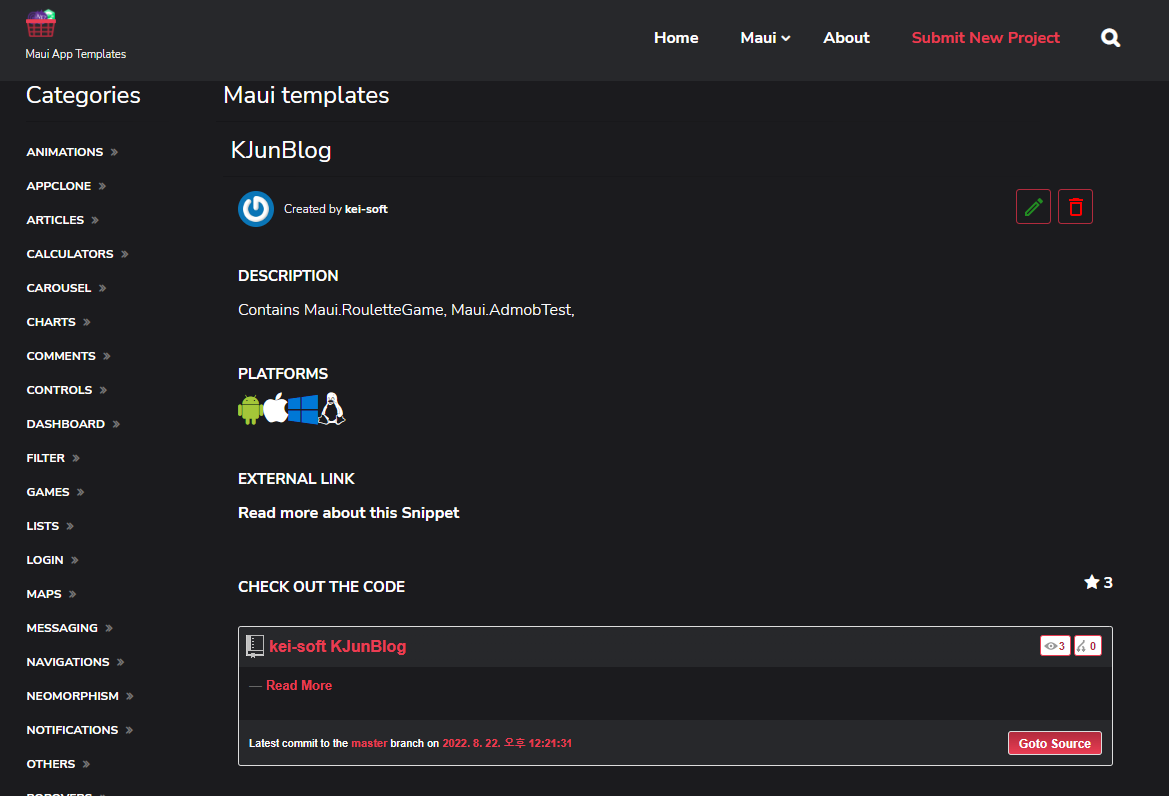Click the Goto Source button
This screenshot has height=796, width=1169.
click(1054, 743)
